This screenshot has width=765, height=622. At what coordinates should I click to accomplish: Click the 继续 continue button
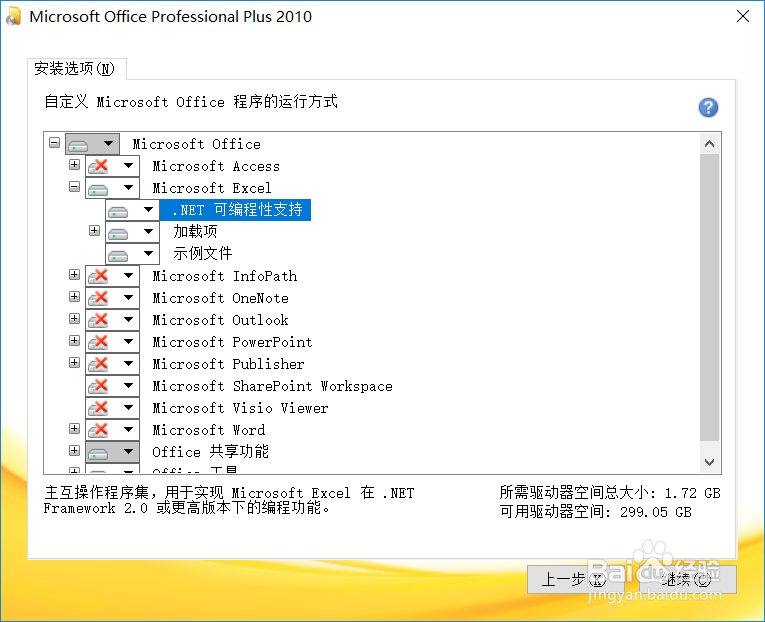(x=686, y=580)
